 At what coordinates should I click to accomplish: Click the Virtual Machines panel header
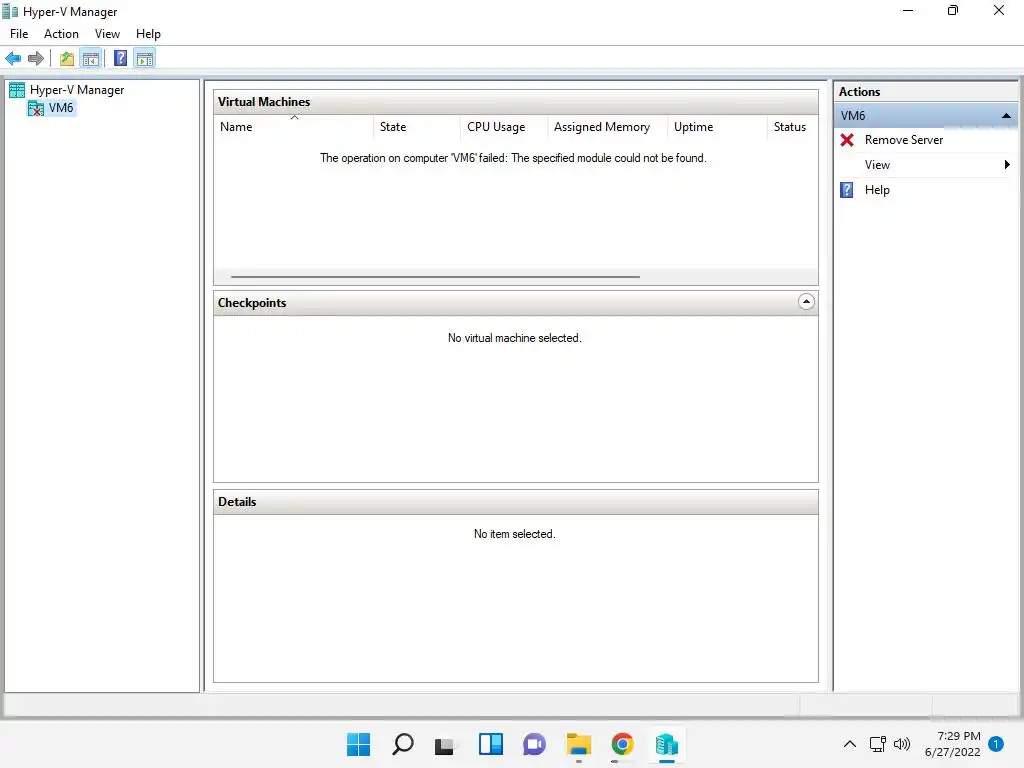(x=515, y=102)
